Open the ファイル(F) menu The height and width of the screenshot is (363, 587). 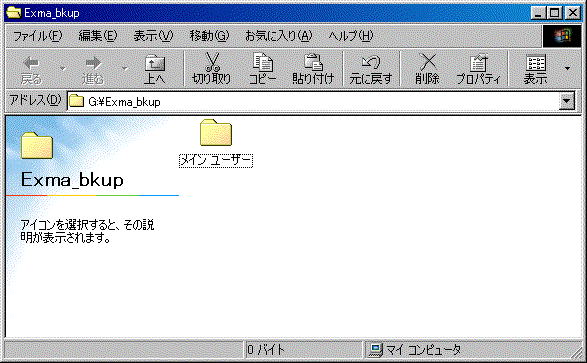coord(37,36)
